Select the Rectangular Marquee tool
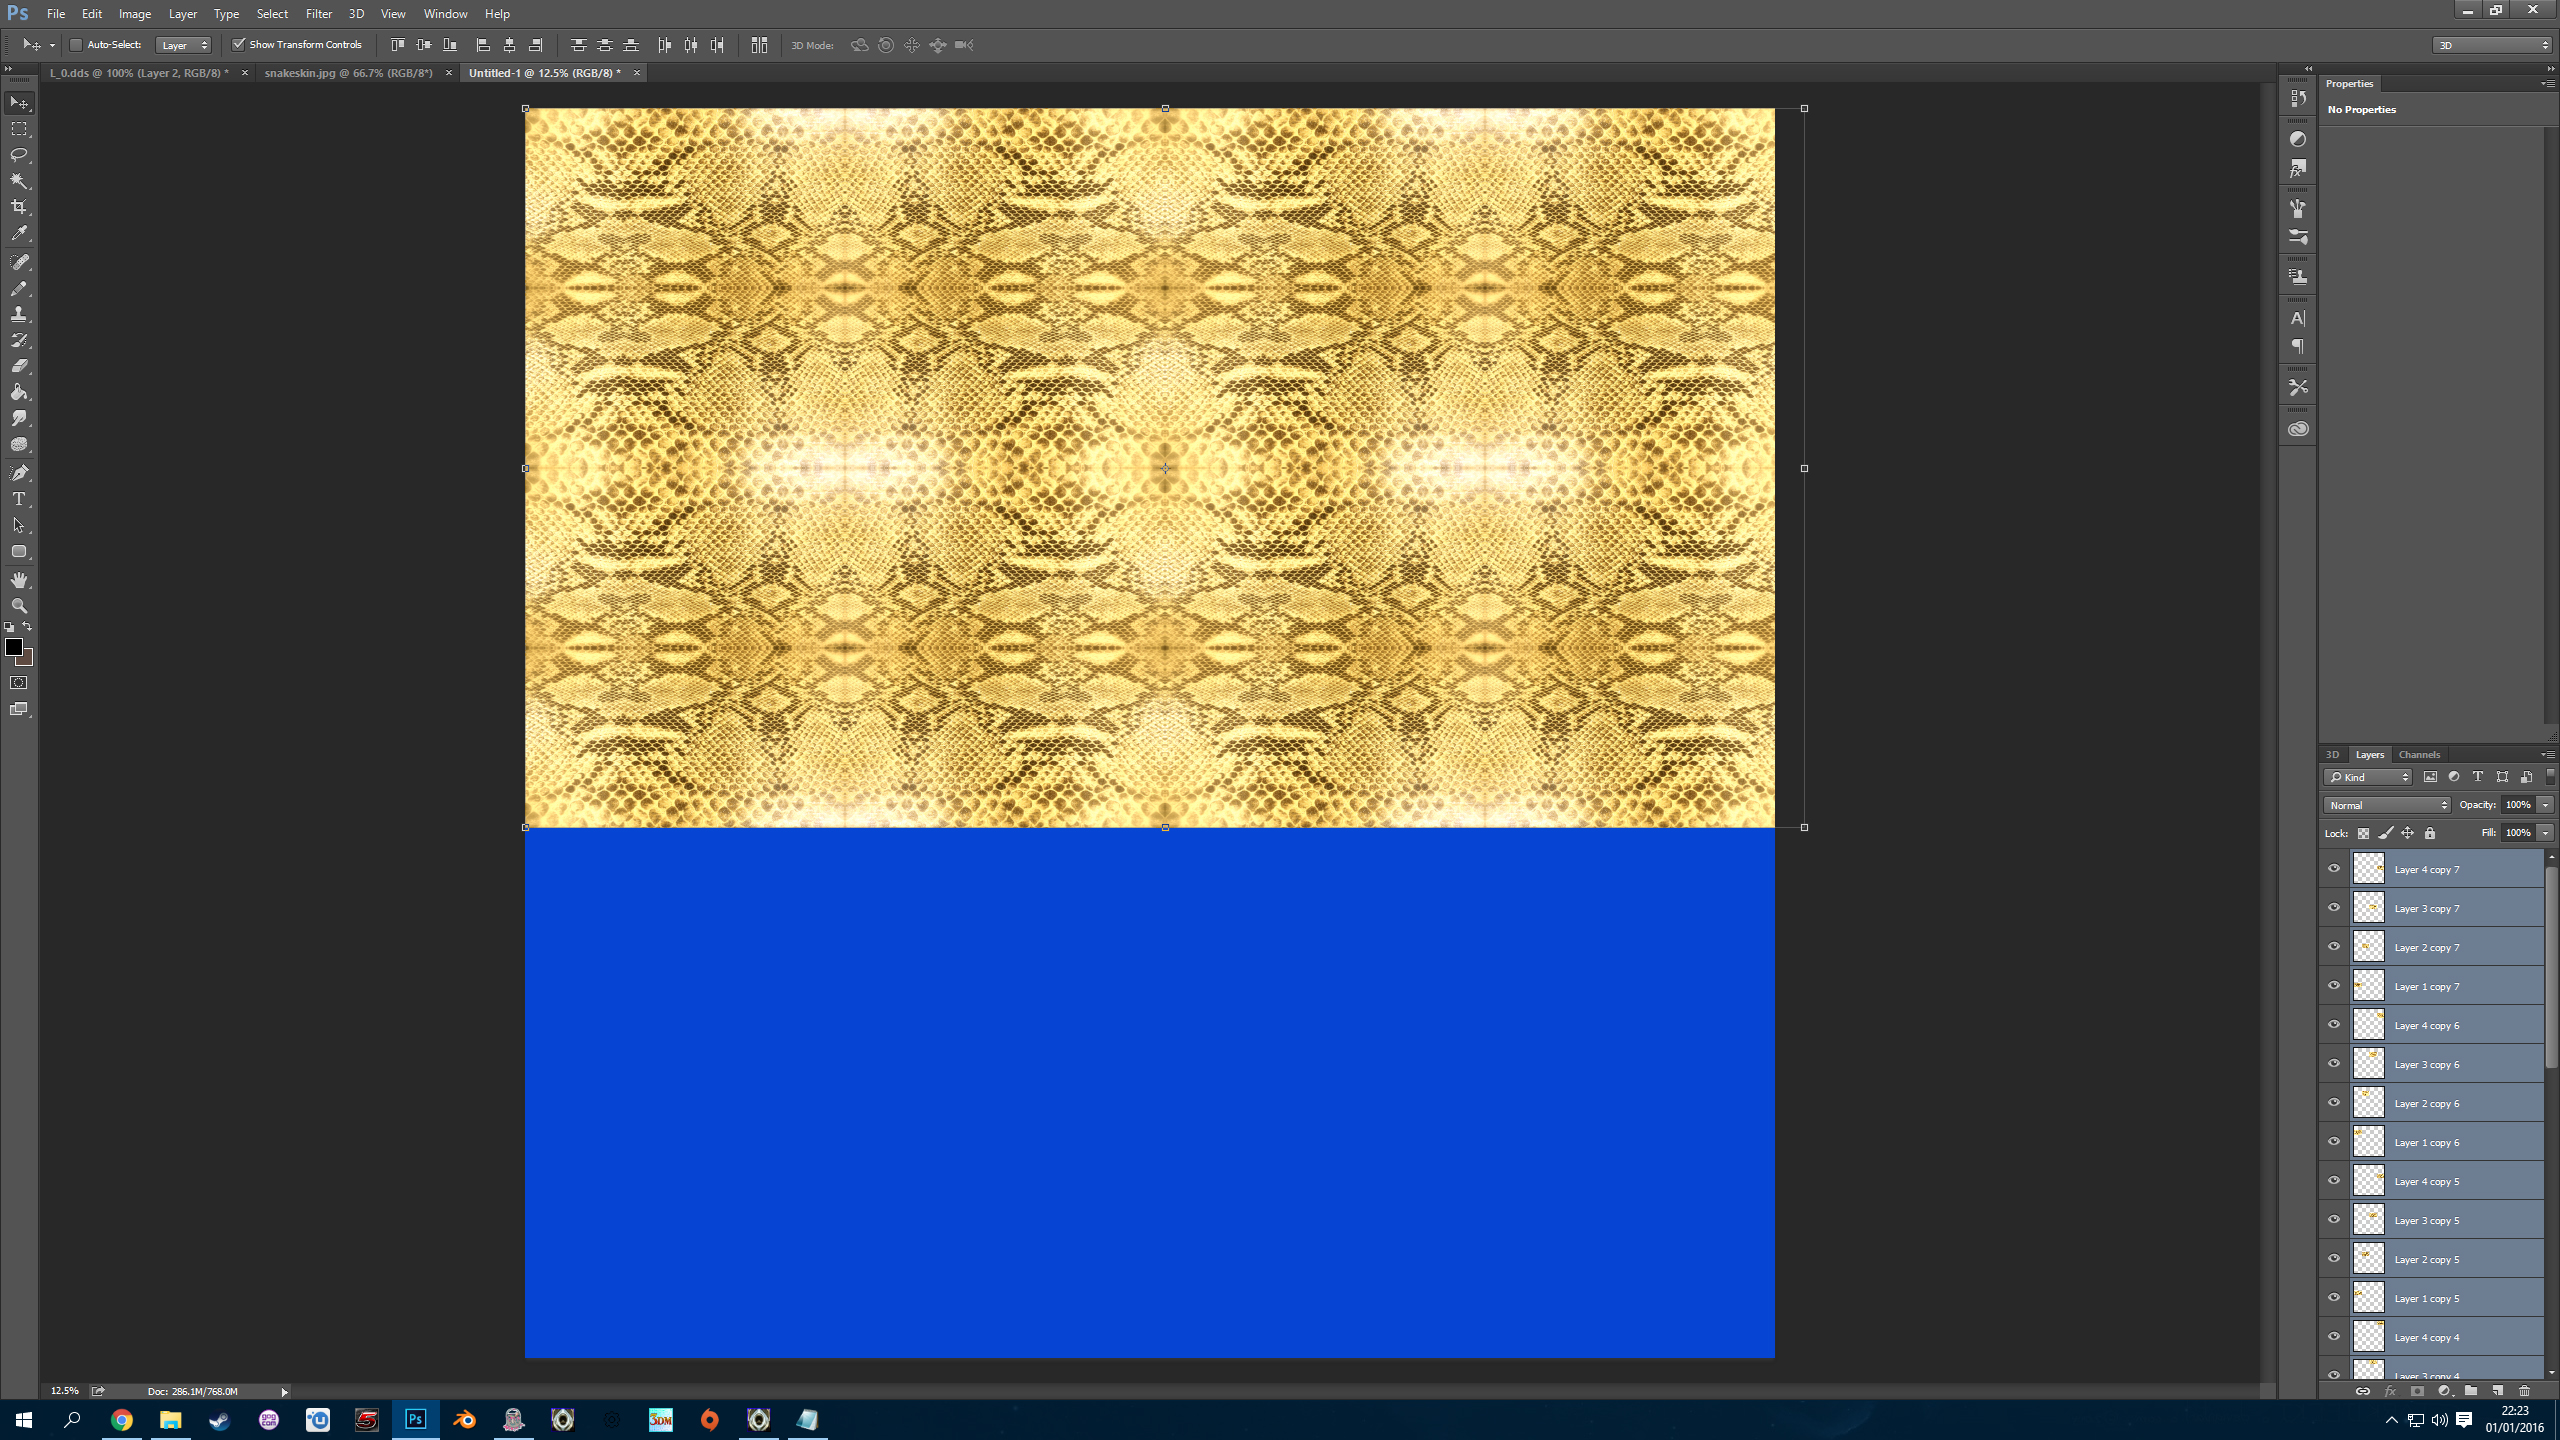Image resolution: width=2560 pixels, height=1440 pixels. 19,129
